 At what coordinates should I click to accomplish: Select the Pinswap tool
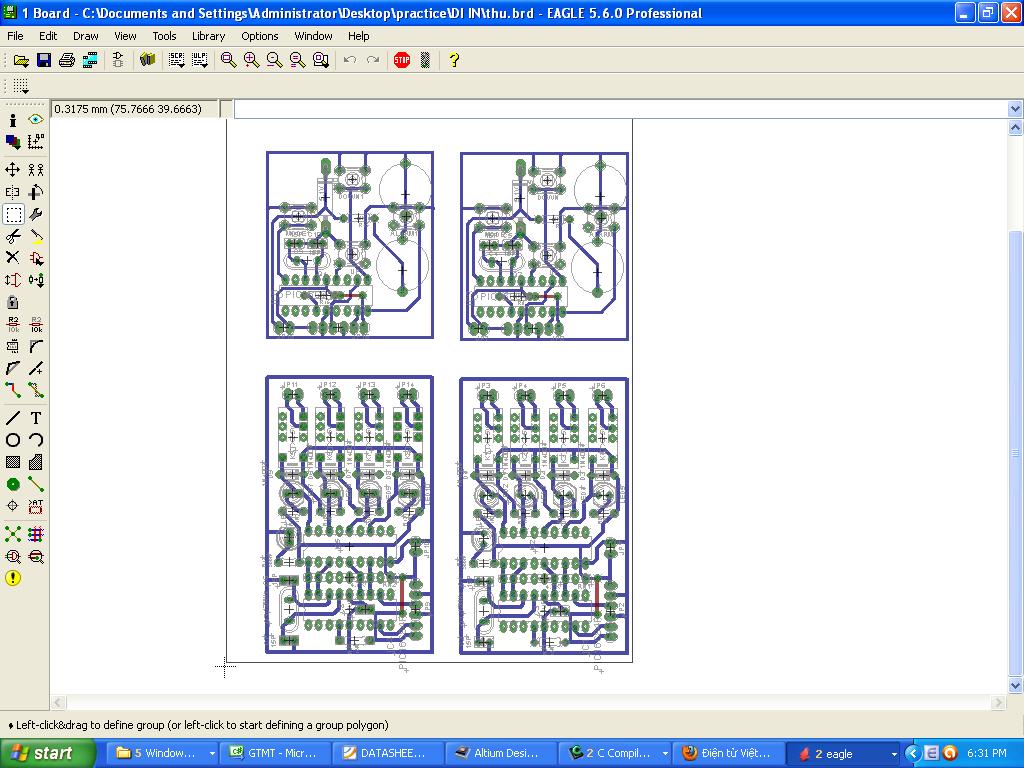click(x=12, y=280)
